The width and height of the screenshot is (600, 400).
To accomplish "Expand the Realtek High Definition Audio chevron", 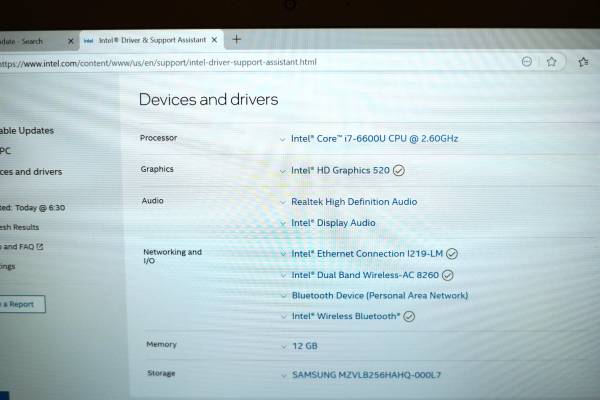I will tap(283, 202).
